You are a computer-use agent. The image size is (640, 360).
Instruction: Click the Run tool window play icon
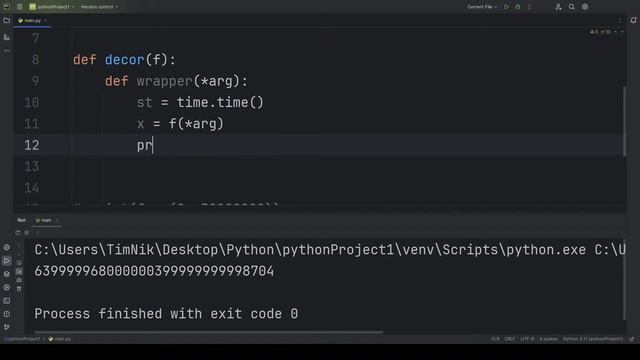pos(7,260)
